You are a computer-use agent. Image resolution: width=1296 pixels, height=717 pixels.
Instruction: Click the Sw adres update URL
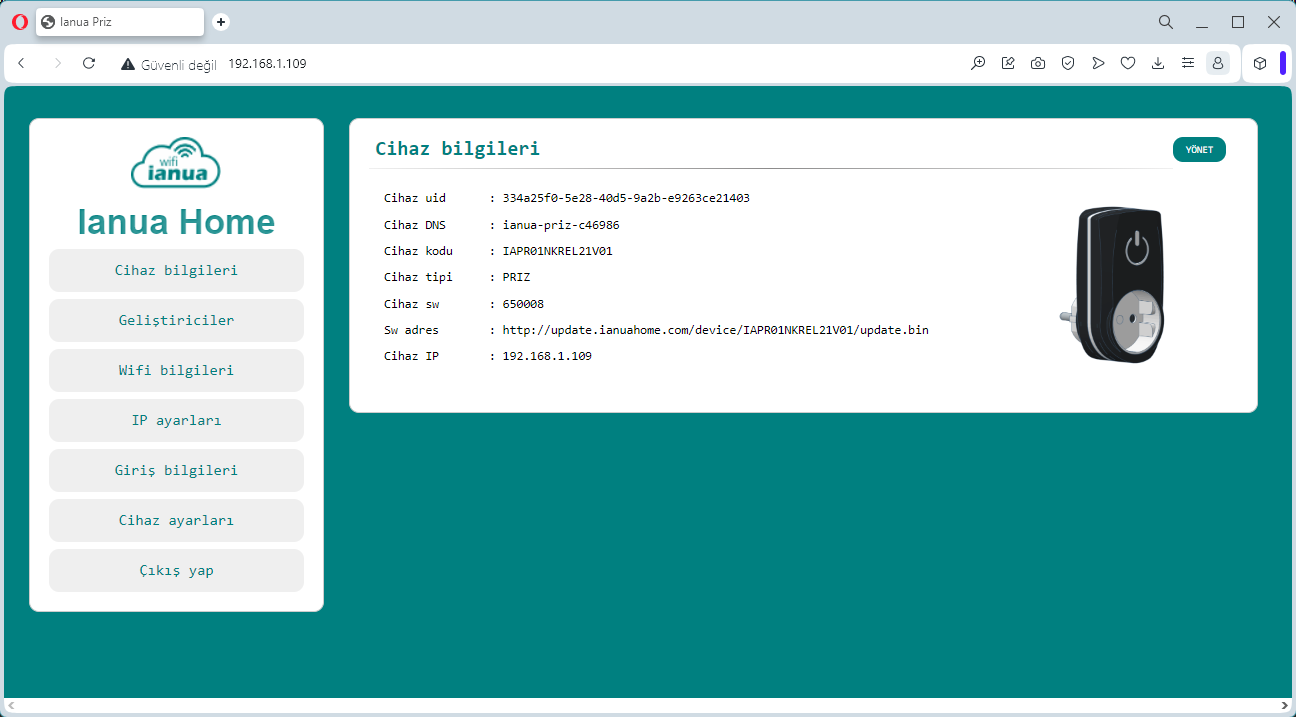click(x=715, y=330)
